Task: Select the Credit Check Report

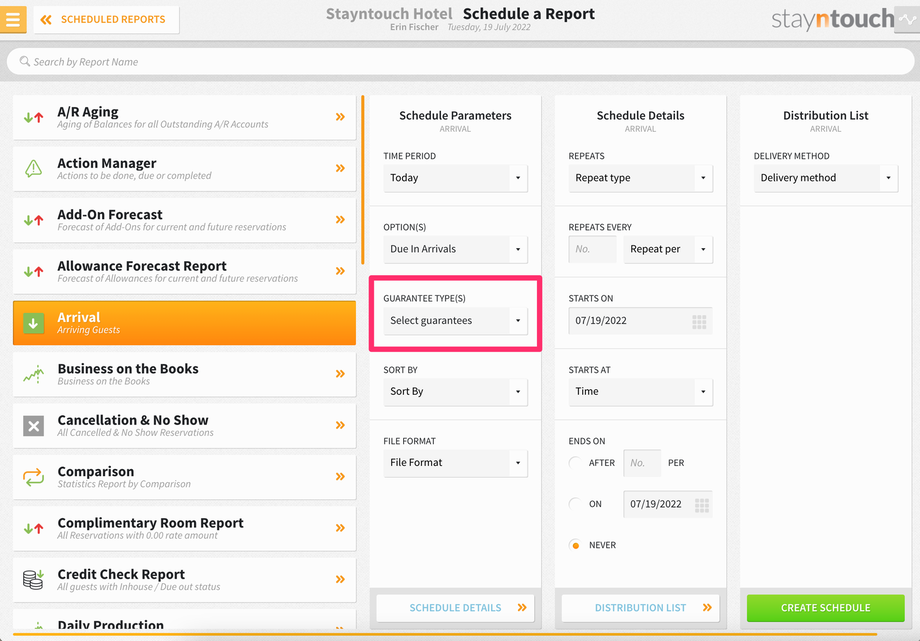Action: (x=184, y=579)
